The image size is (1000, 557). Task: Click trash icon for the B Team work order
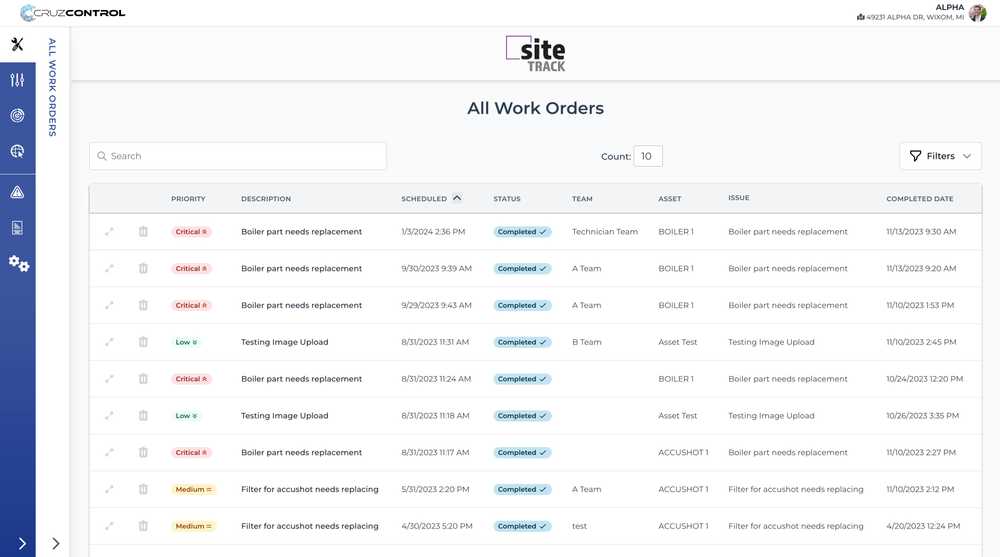(x=143, y=342)
